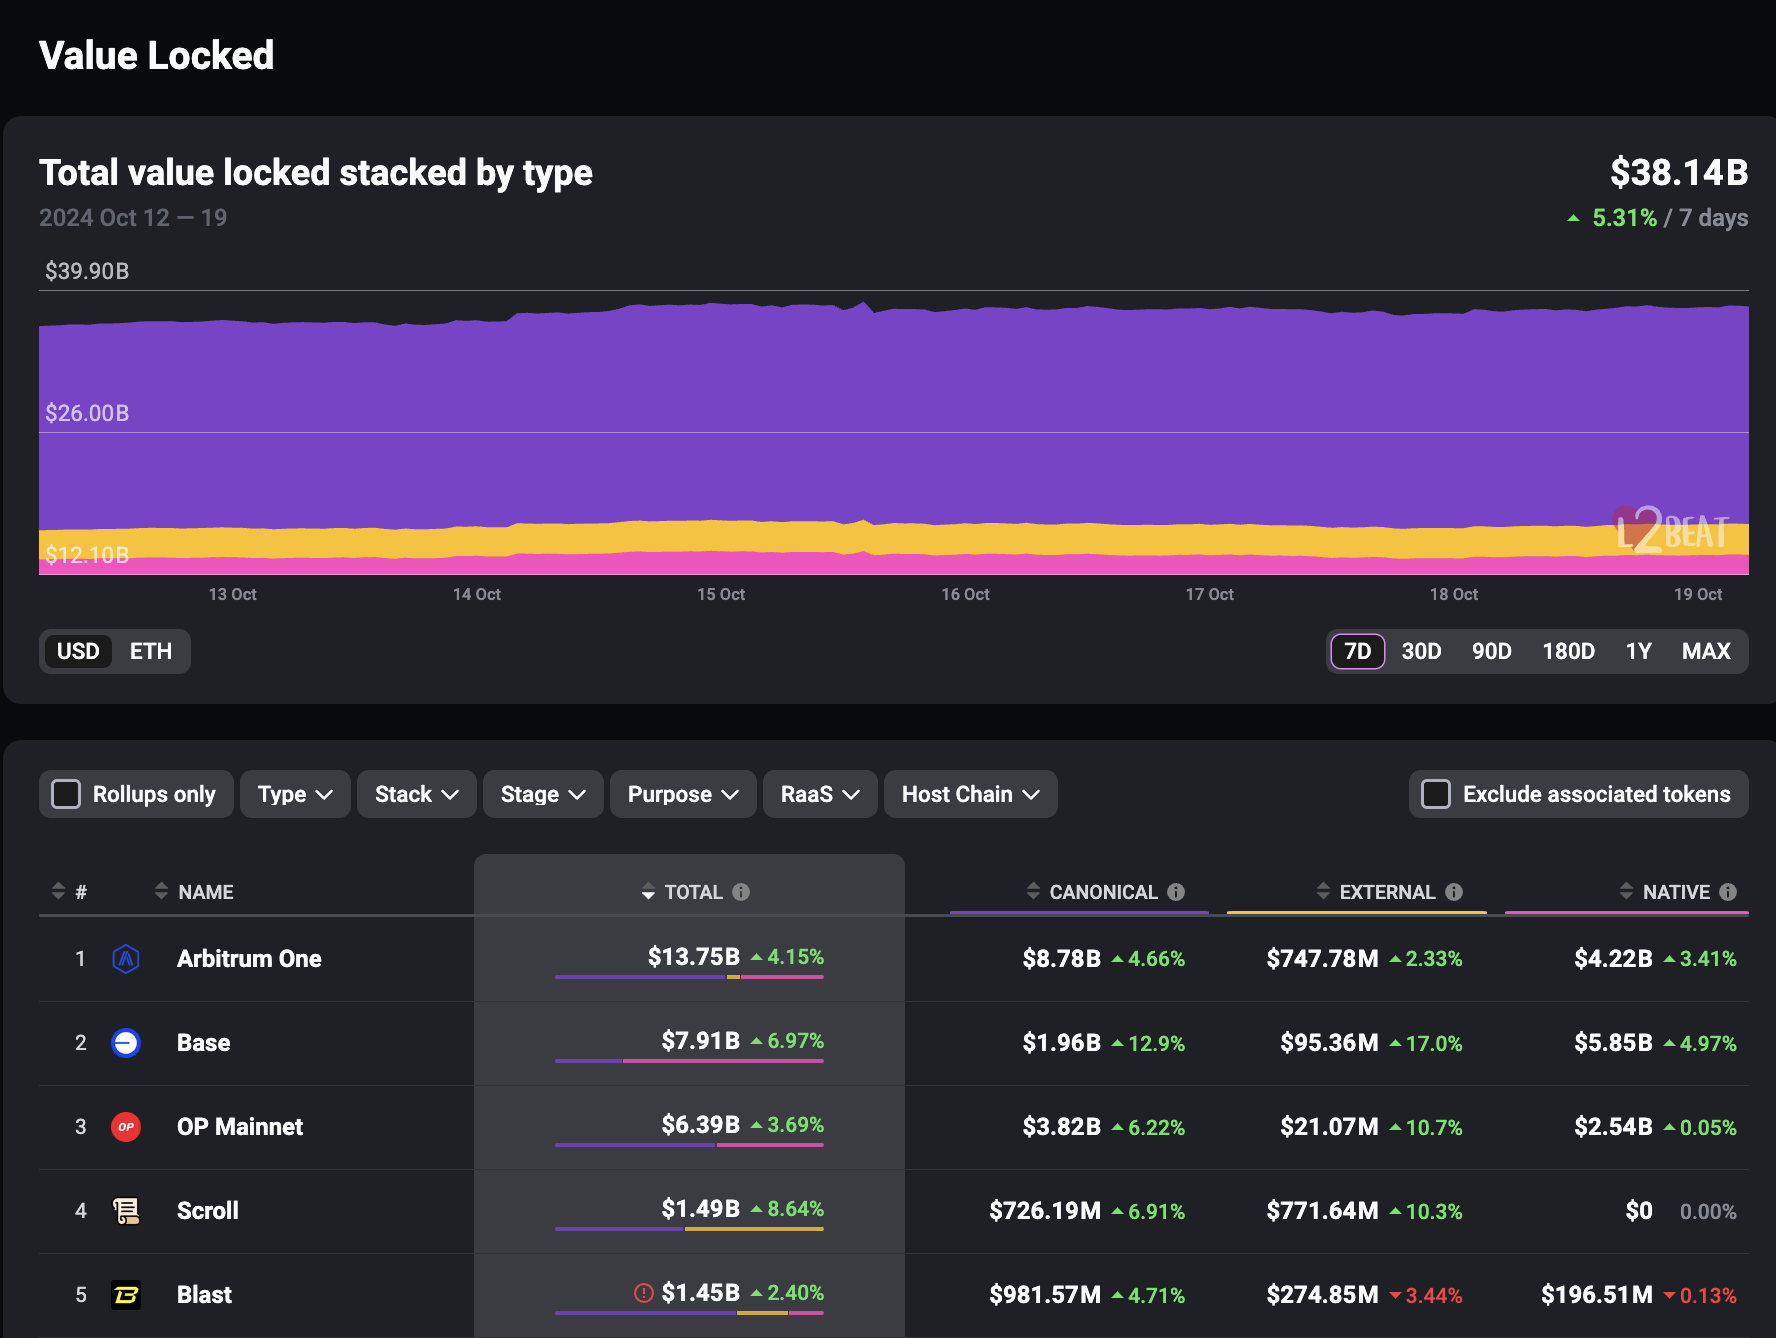The image size is (1776, 1338).
Task: Click Base total breakdown bar
Action: point(689,1061)
